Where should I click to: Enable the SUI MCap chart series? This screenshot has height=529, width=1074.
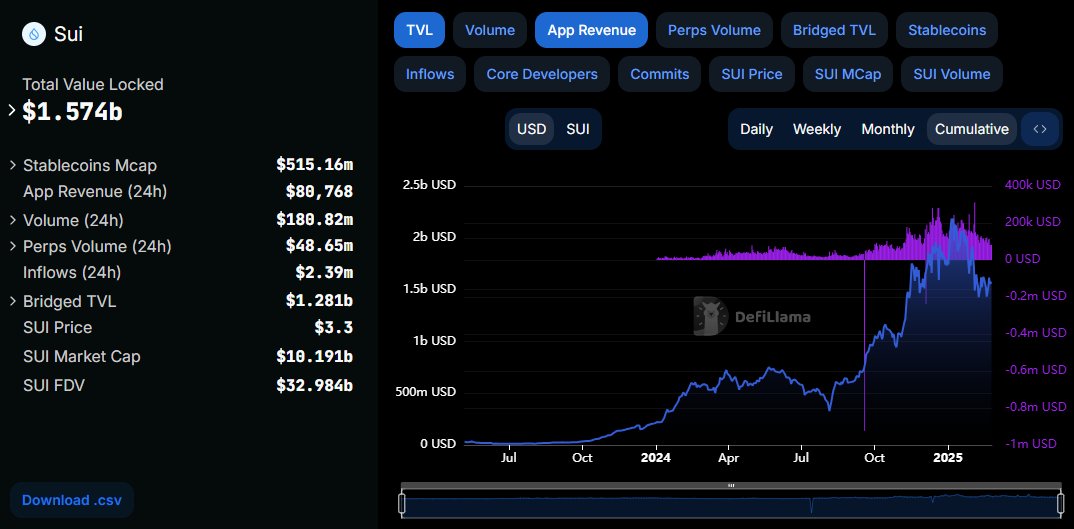point(847,74)
